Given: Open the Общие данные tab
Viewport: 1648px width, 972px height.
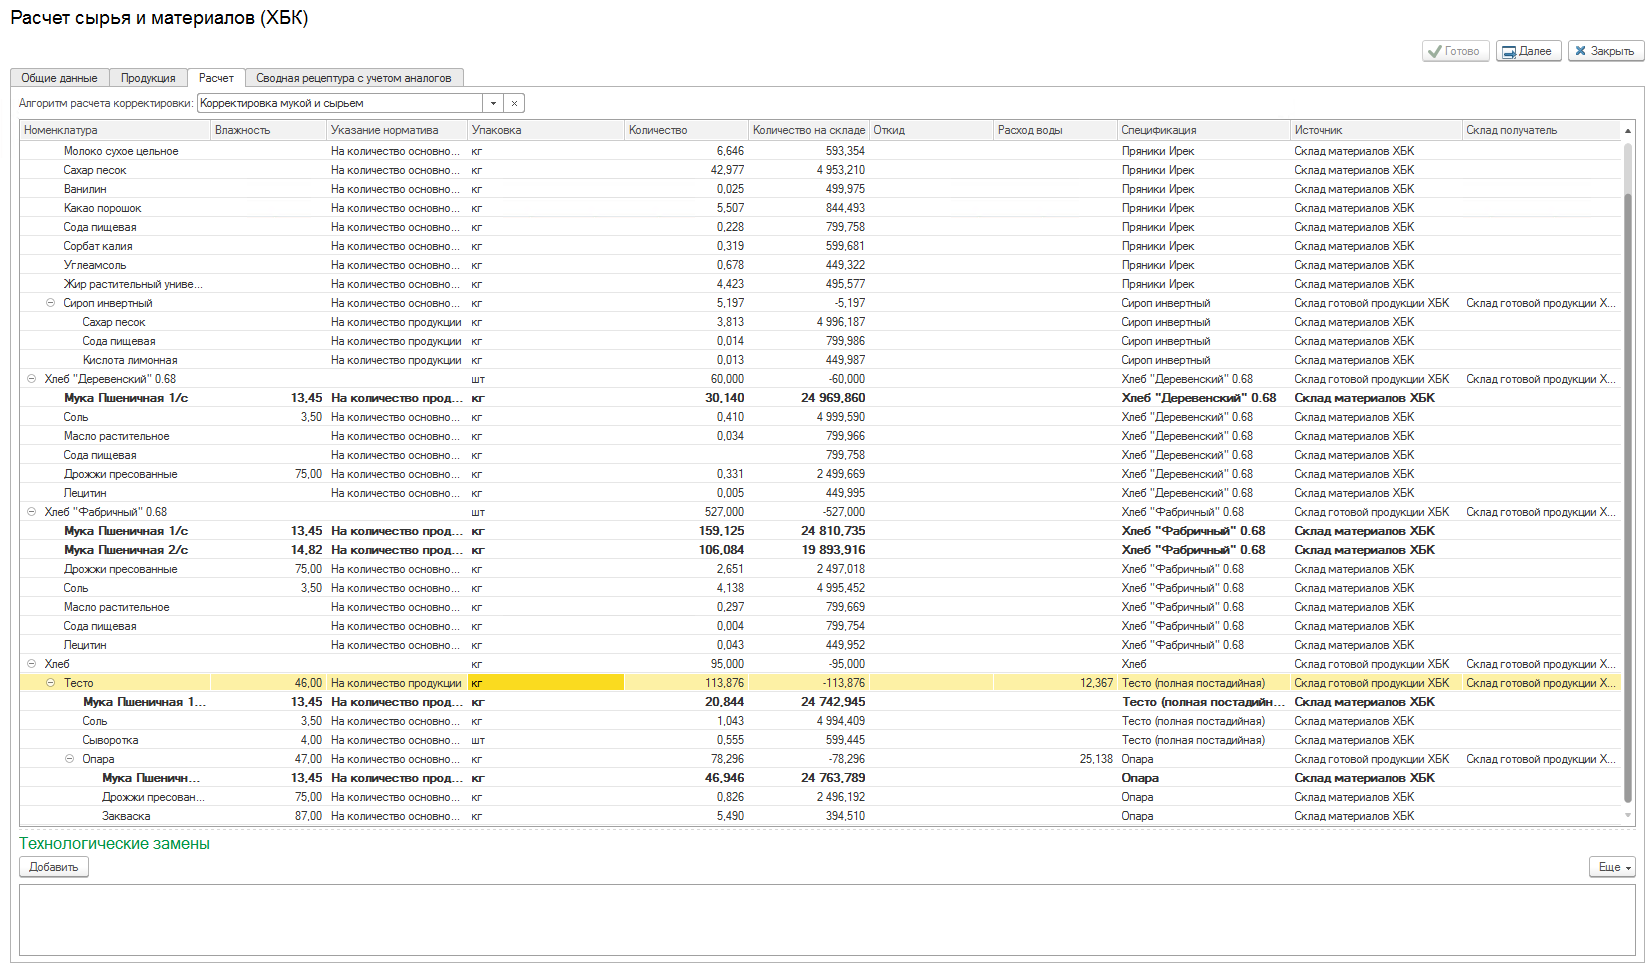Looking at the screenshot, I should pyautogui.click(x=59, y=78).
